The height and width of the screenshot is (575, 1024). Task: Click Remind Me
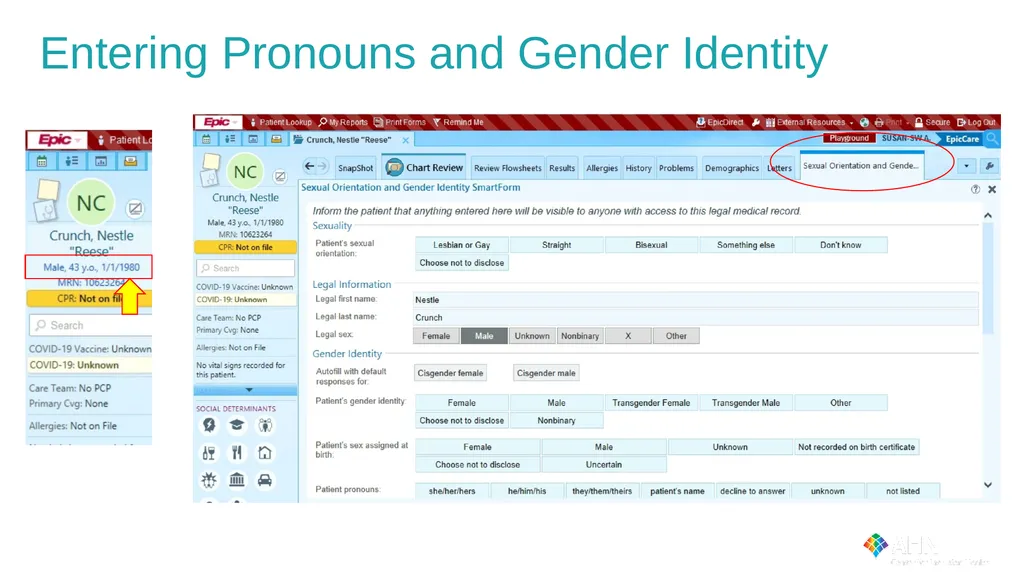(458, 122)
